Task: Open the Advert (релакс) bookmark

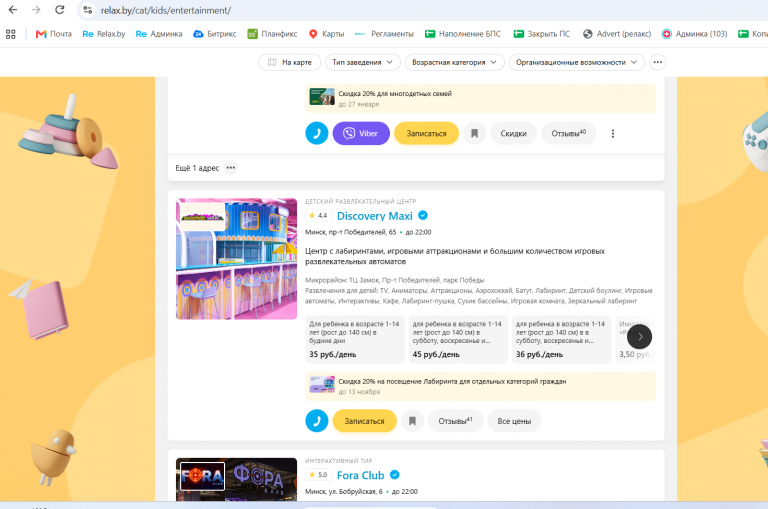Action: click(x=617, y=34)
